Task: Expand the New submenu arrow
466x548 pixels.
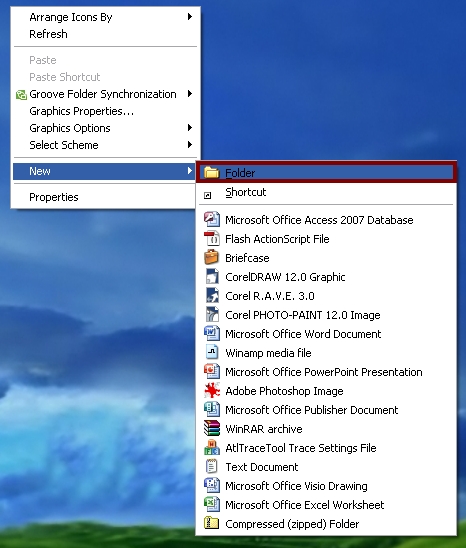Action: 190,171
